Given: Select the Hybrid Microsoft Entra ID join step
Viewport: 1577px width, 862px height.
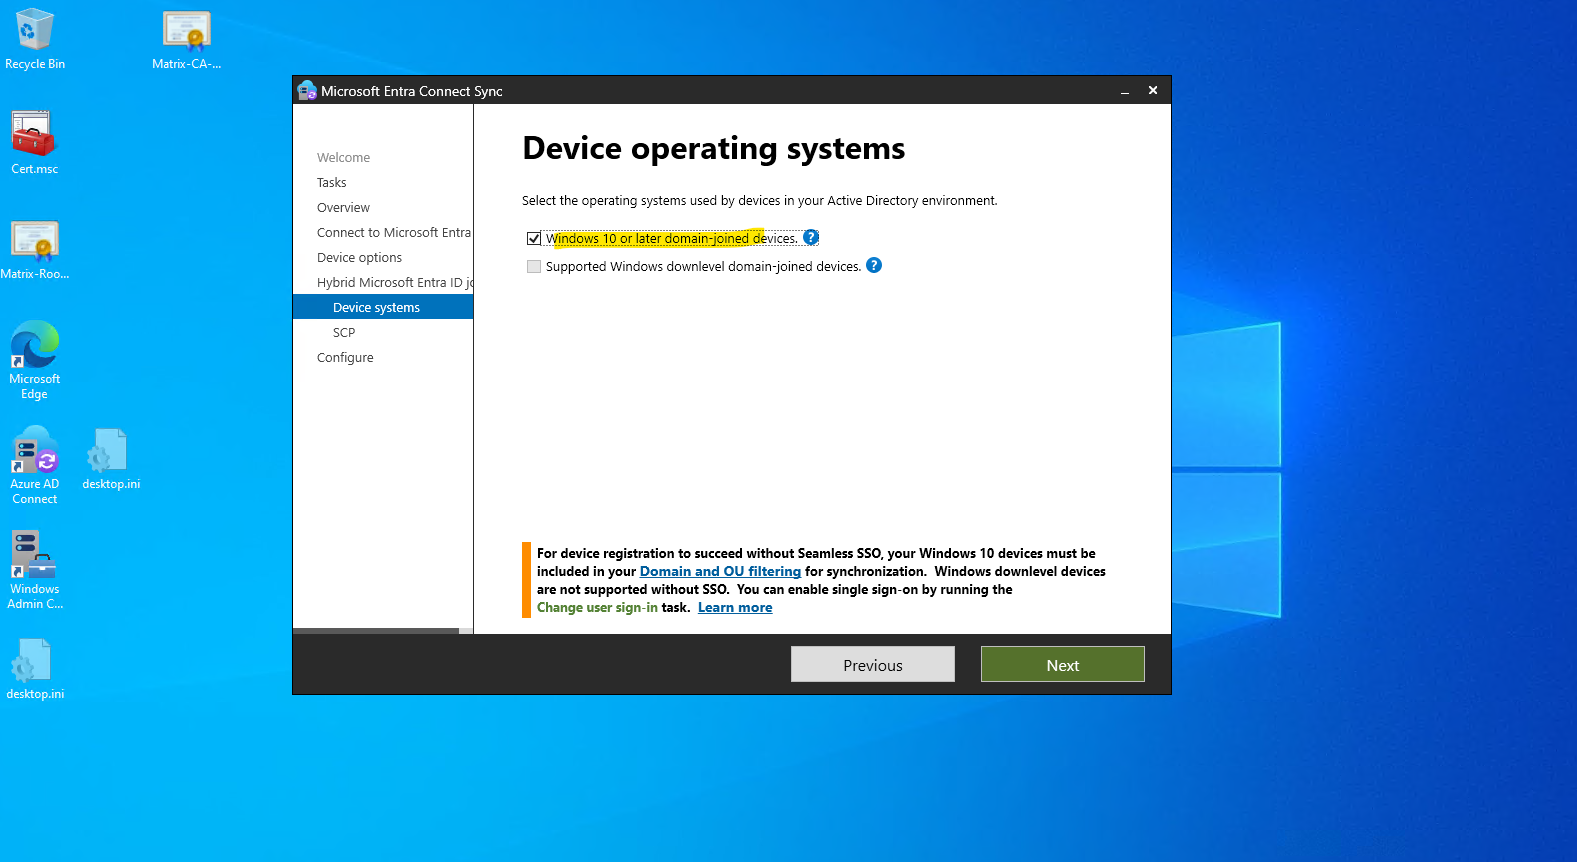Looking at the screenshot, I should 395,282.
